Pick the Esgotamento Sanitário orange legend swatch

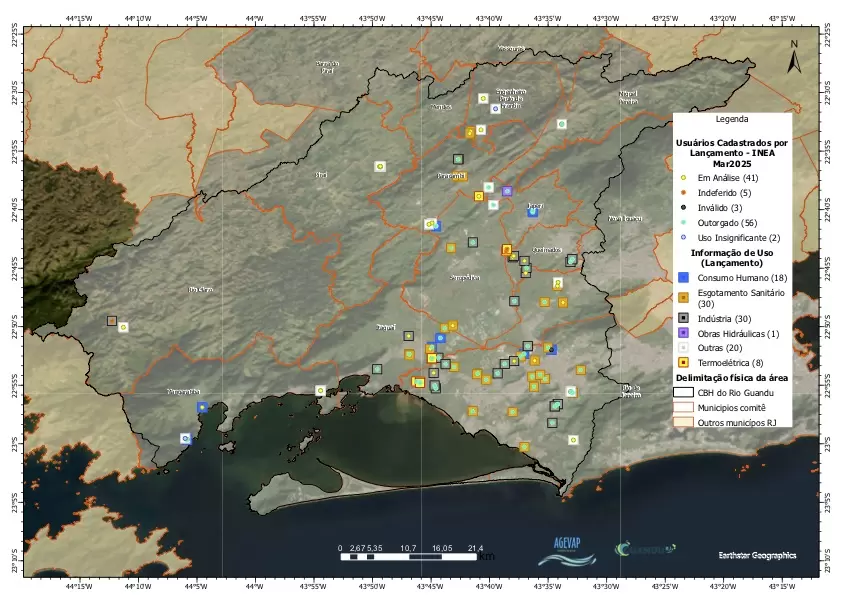[x=683, y=297]
